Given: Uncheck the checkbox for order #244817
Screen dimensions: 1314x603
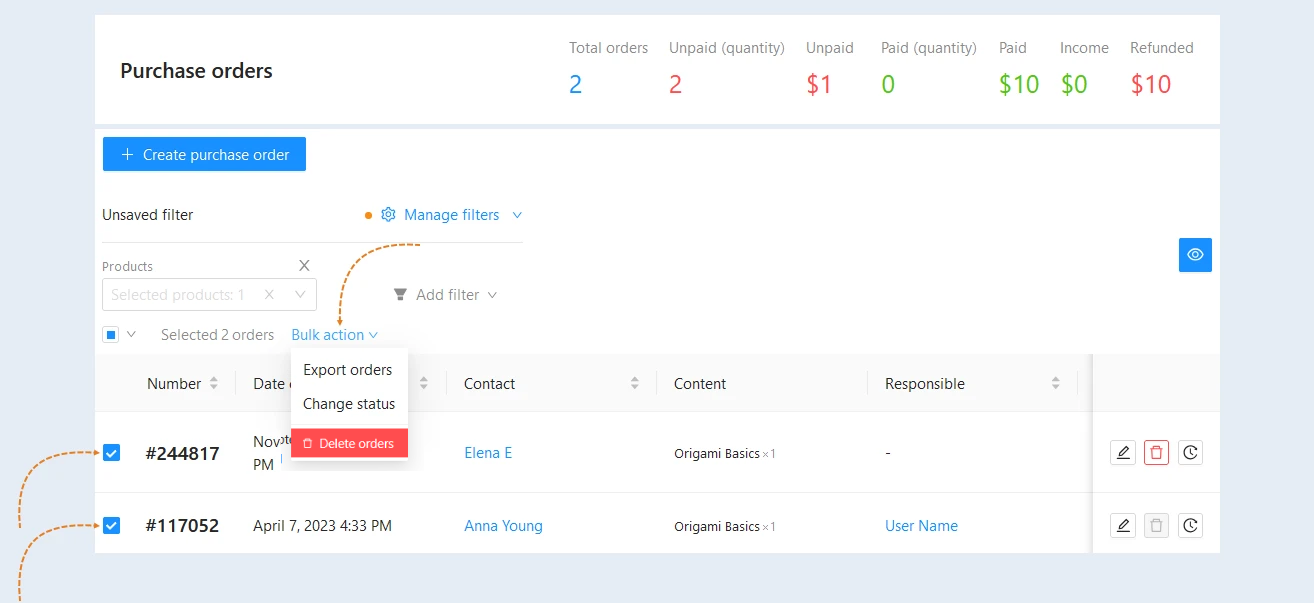Looking at the screenshot, I should [111, 453].
